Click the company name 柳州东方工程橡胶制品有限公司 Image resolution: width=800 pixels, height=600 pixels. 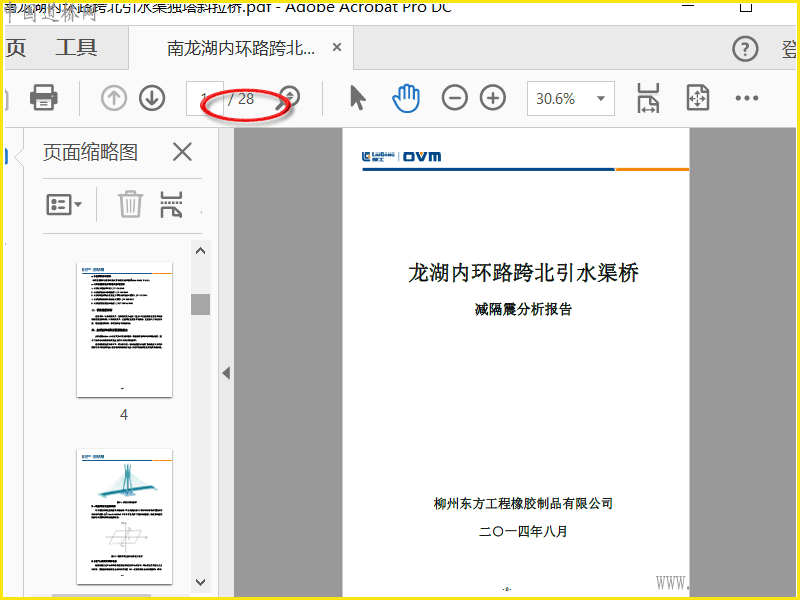tap(523, 504)
